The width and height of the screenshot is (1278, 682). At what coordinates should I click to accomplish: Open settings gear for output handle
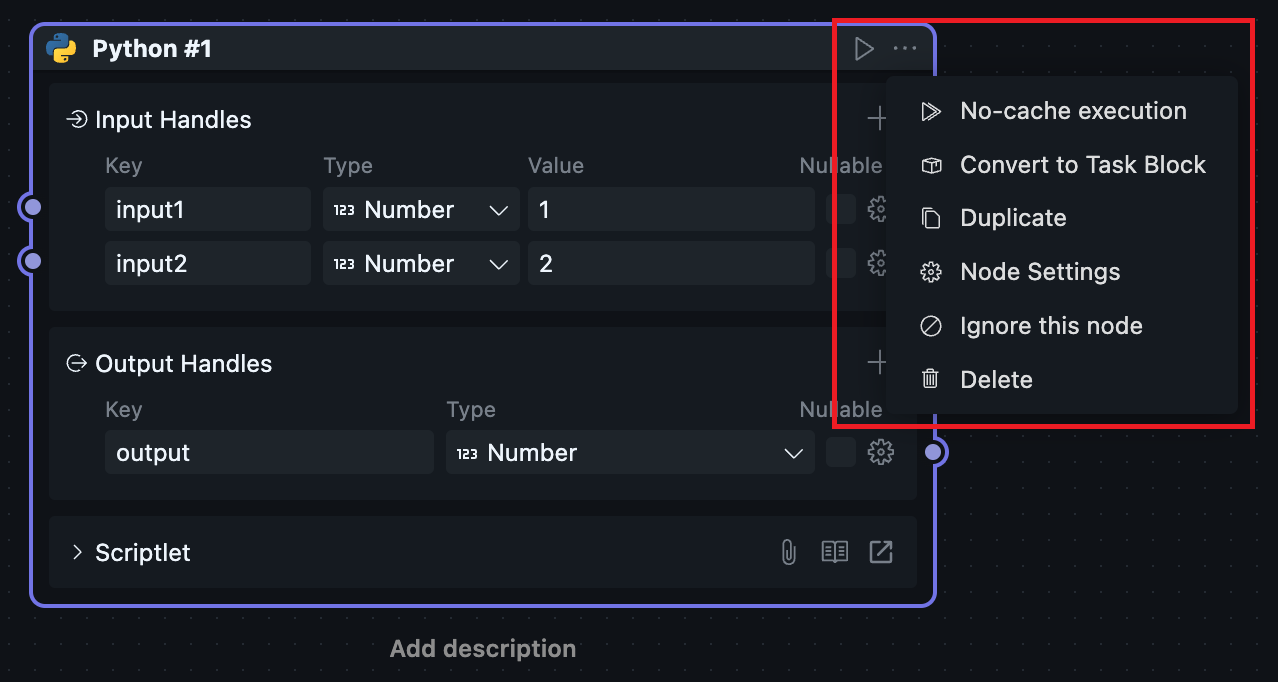[x=880, y=453]
